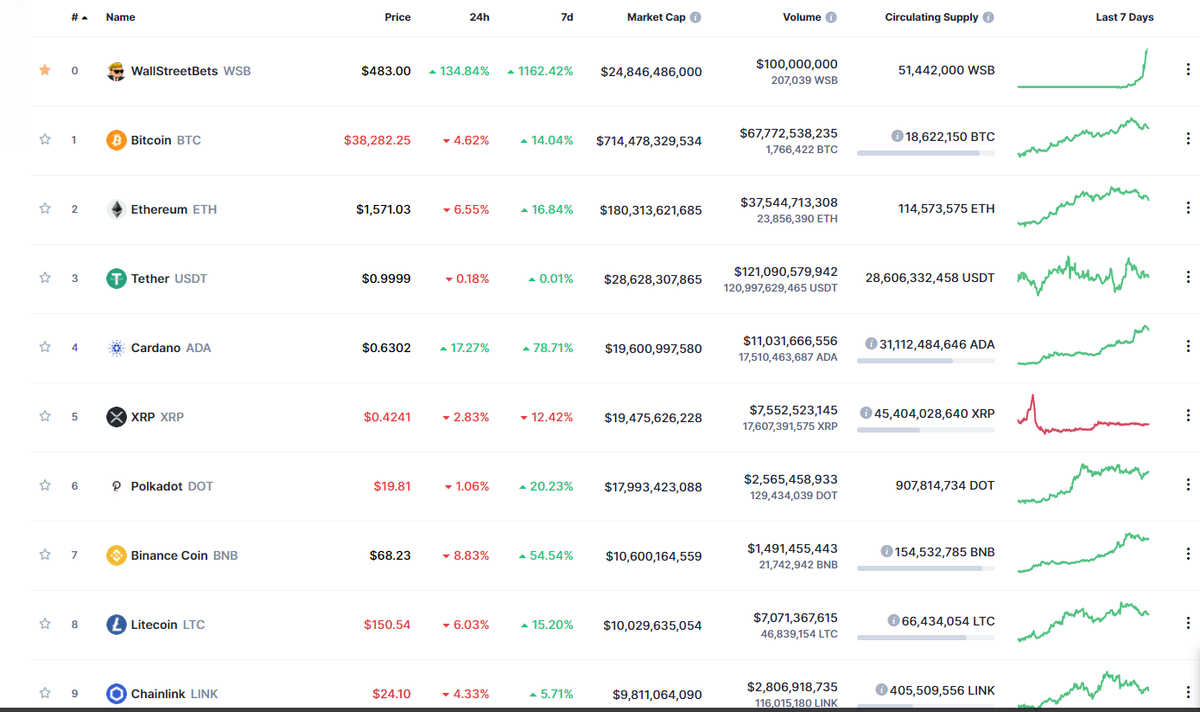This screenshot has width=1200, height=712.
Task: Click the Ethereum diamond logo
Action: pos(116,209)
